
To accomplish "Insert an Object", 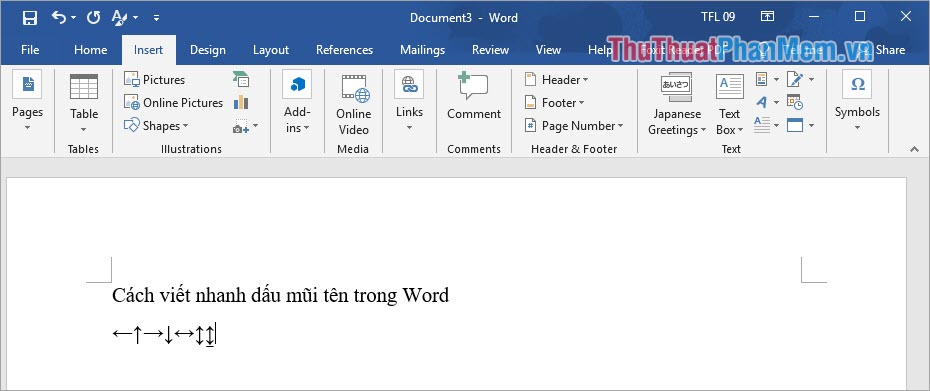I will tap(800, 125).
